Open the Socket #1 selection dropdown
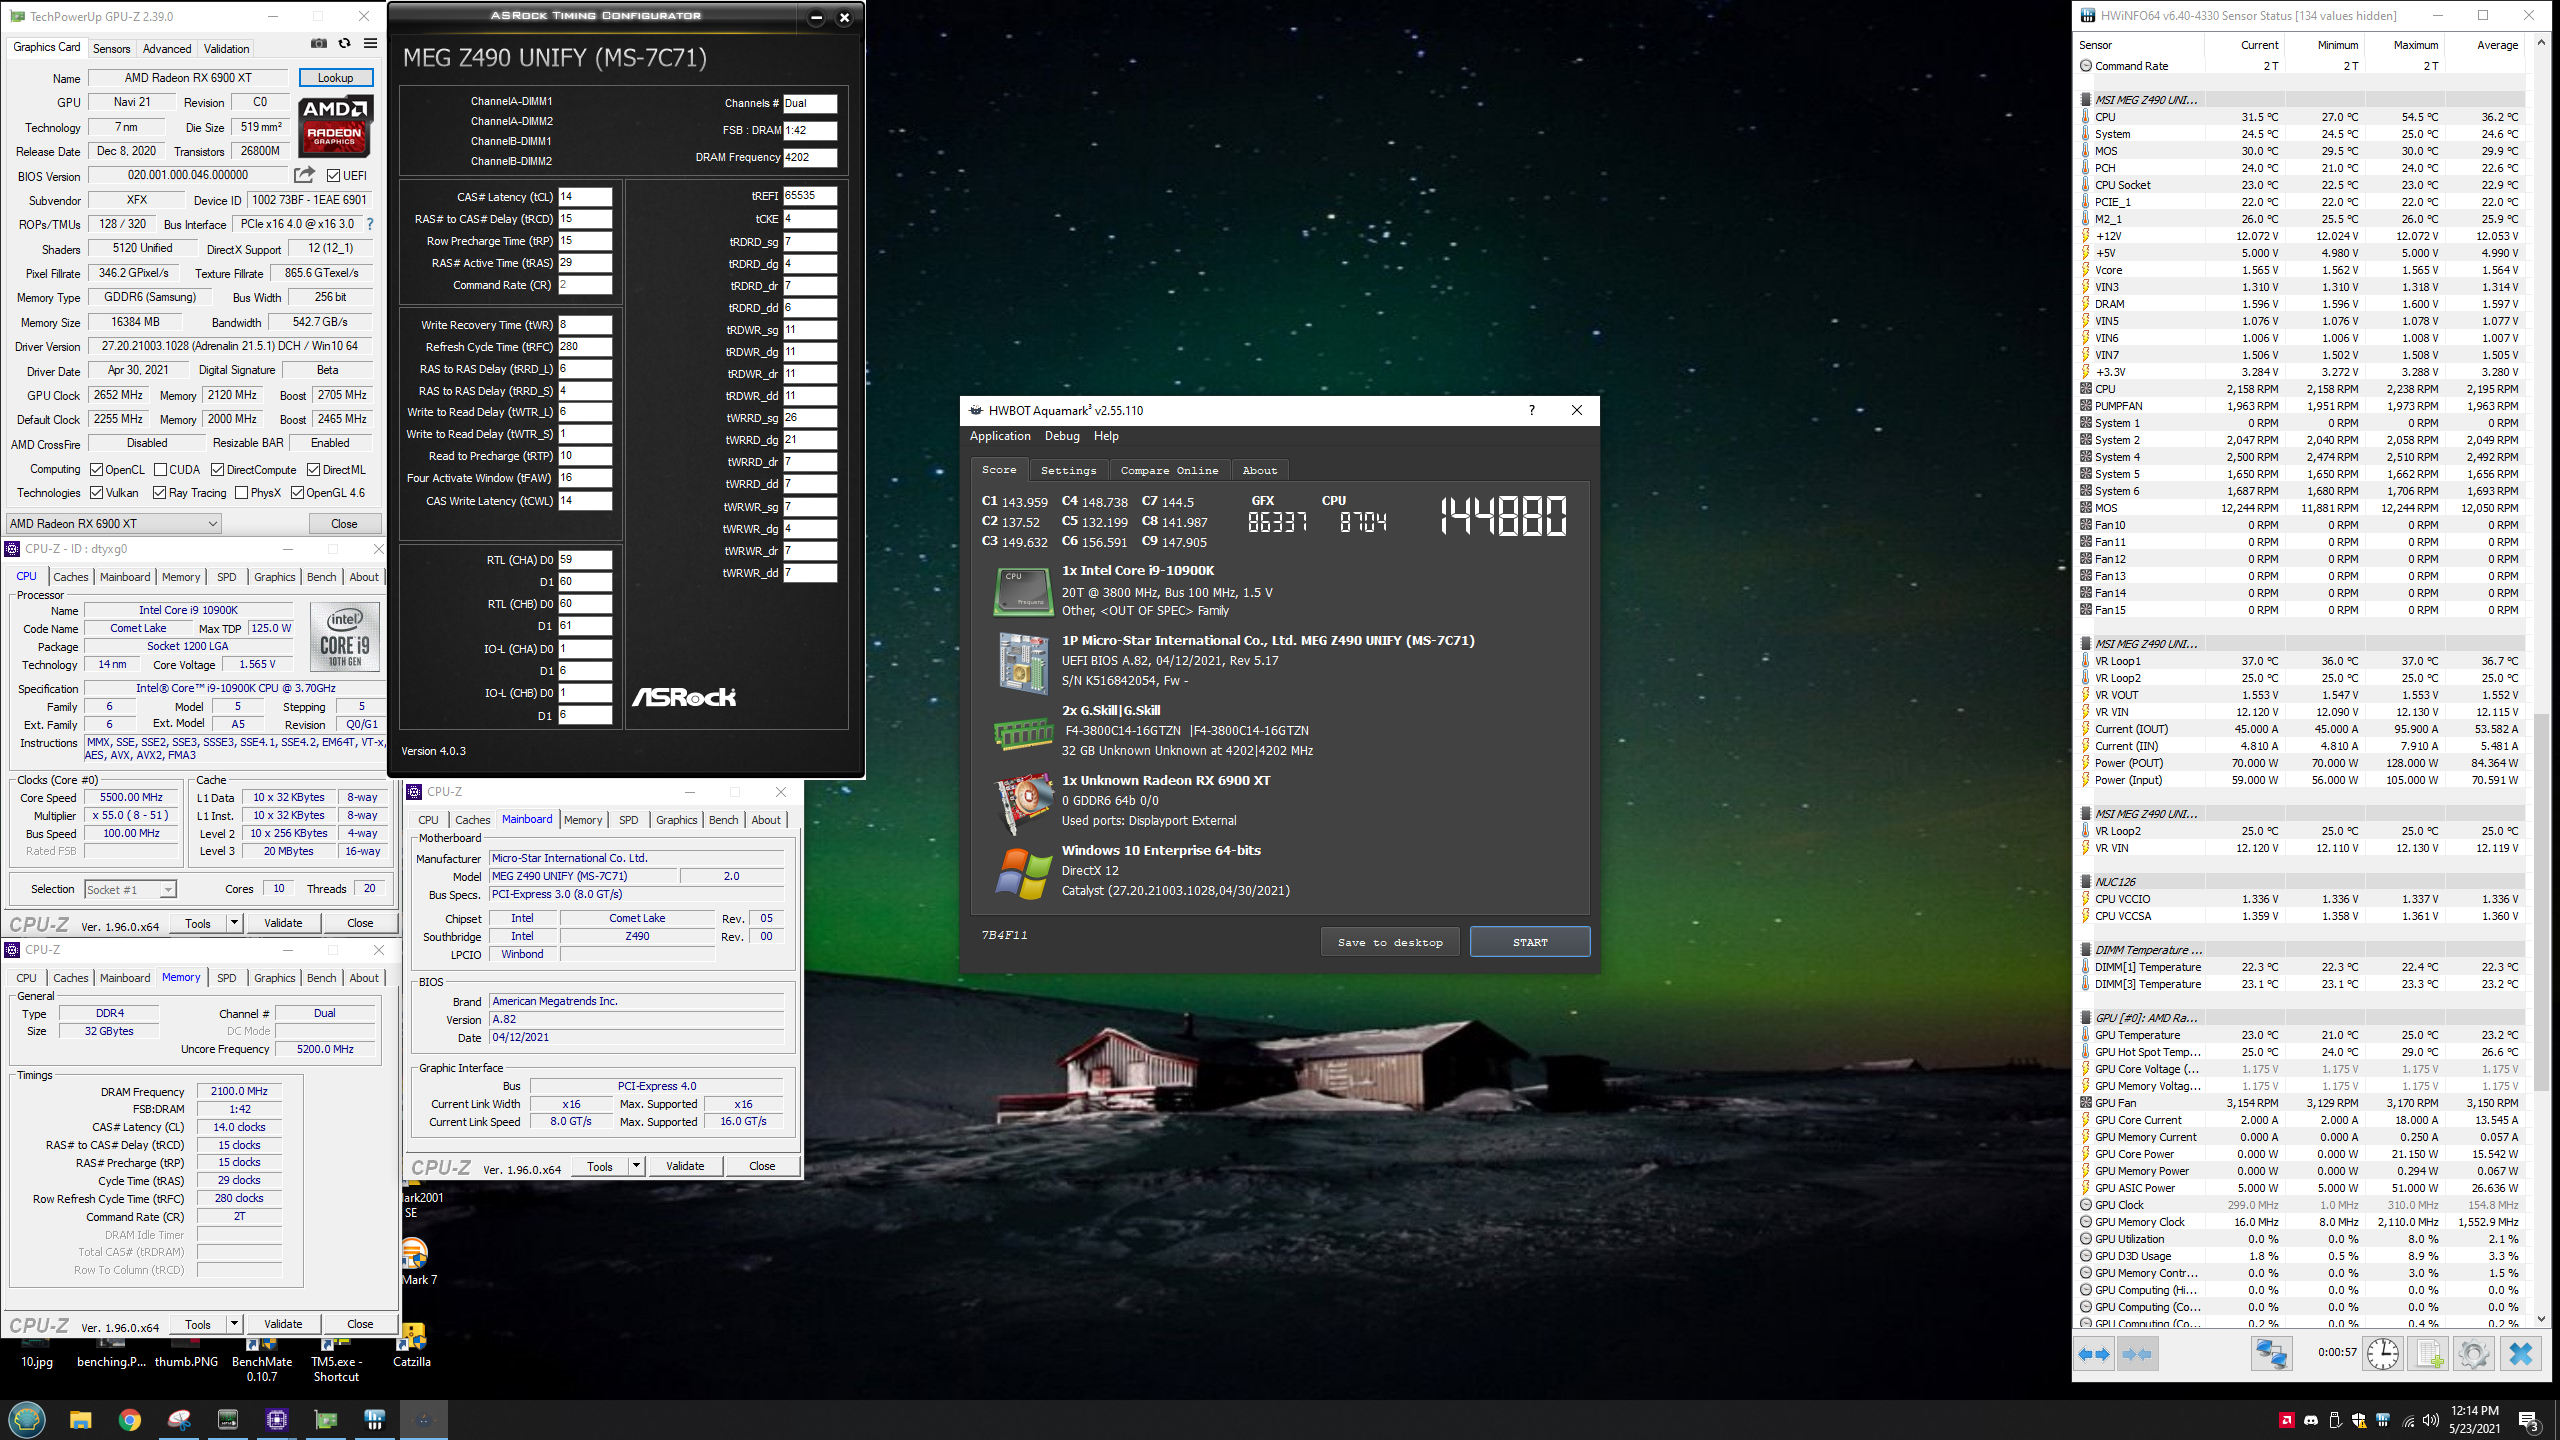 [x=130, y=889]
